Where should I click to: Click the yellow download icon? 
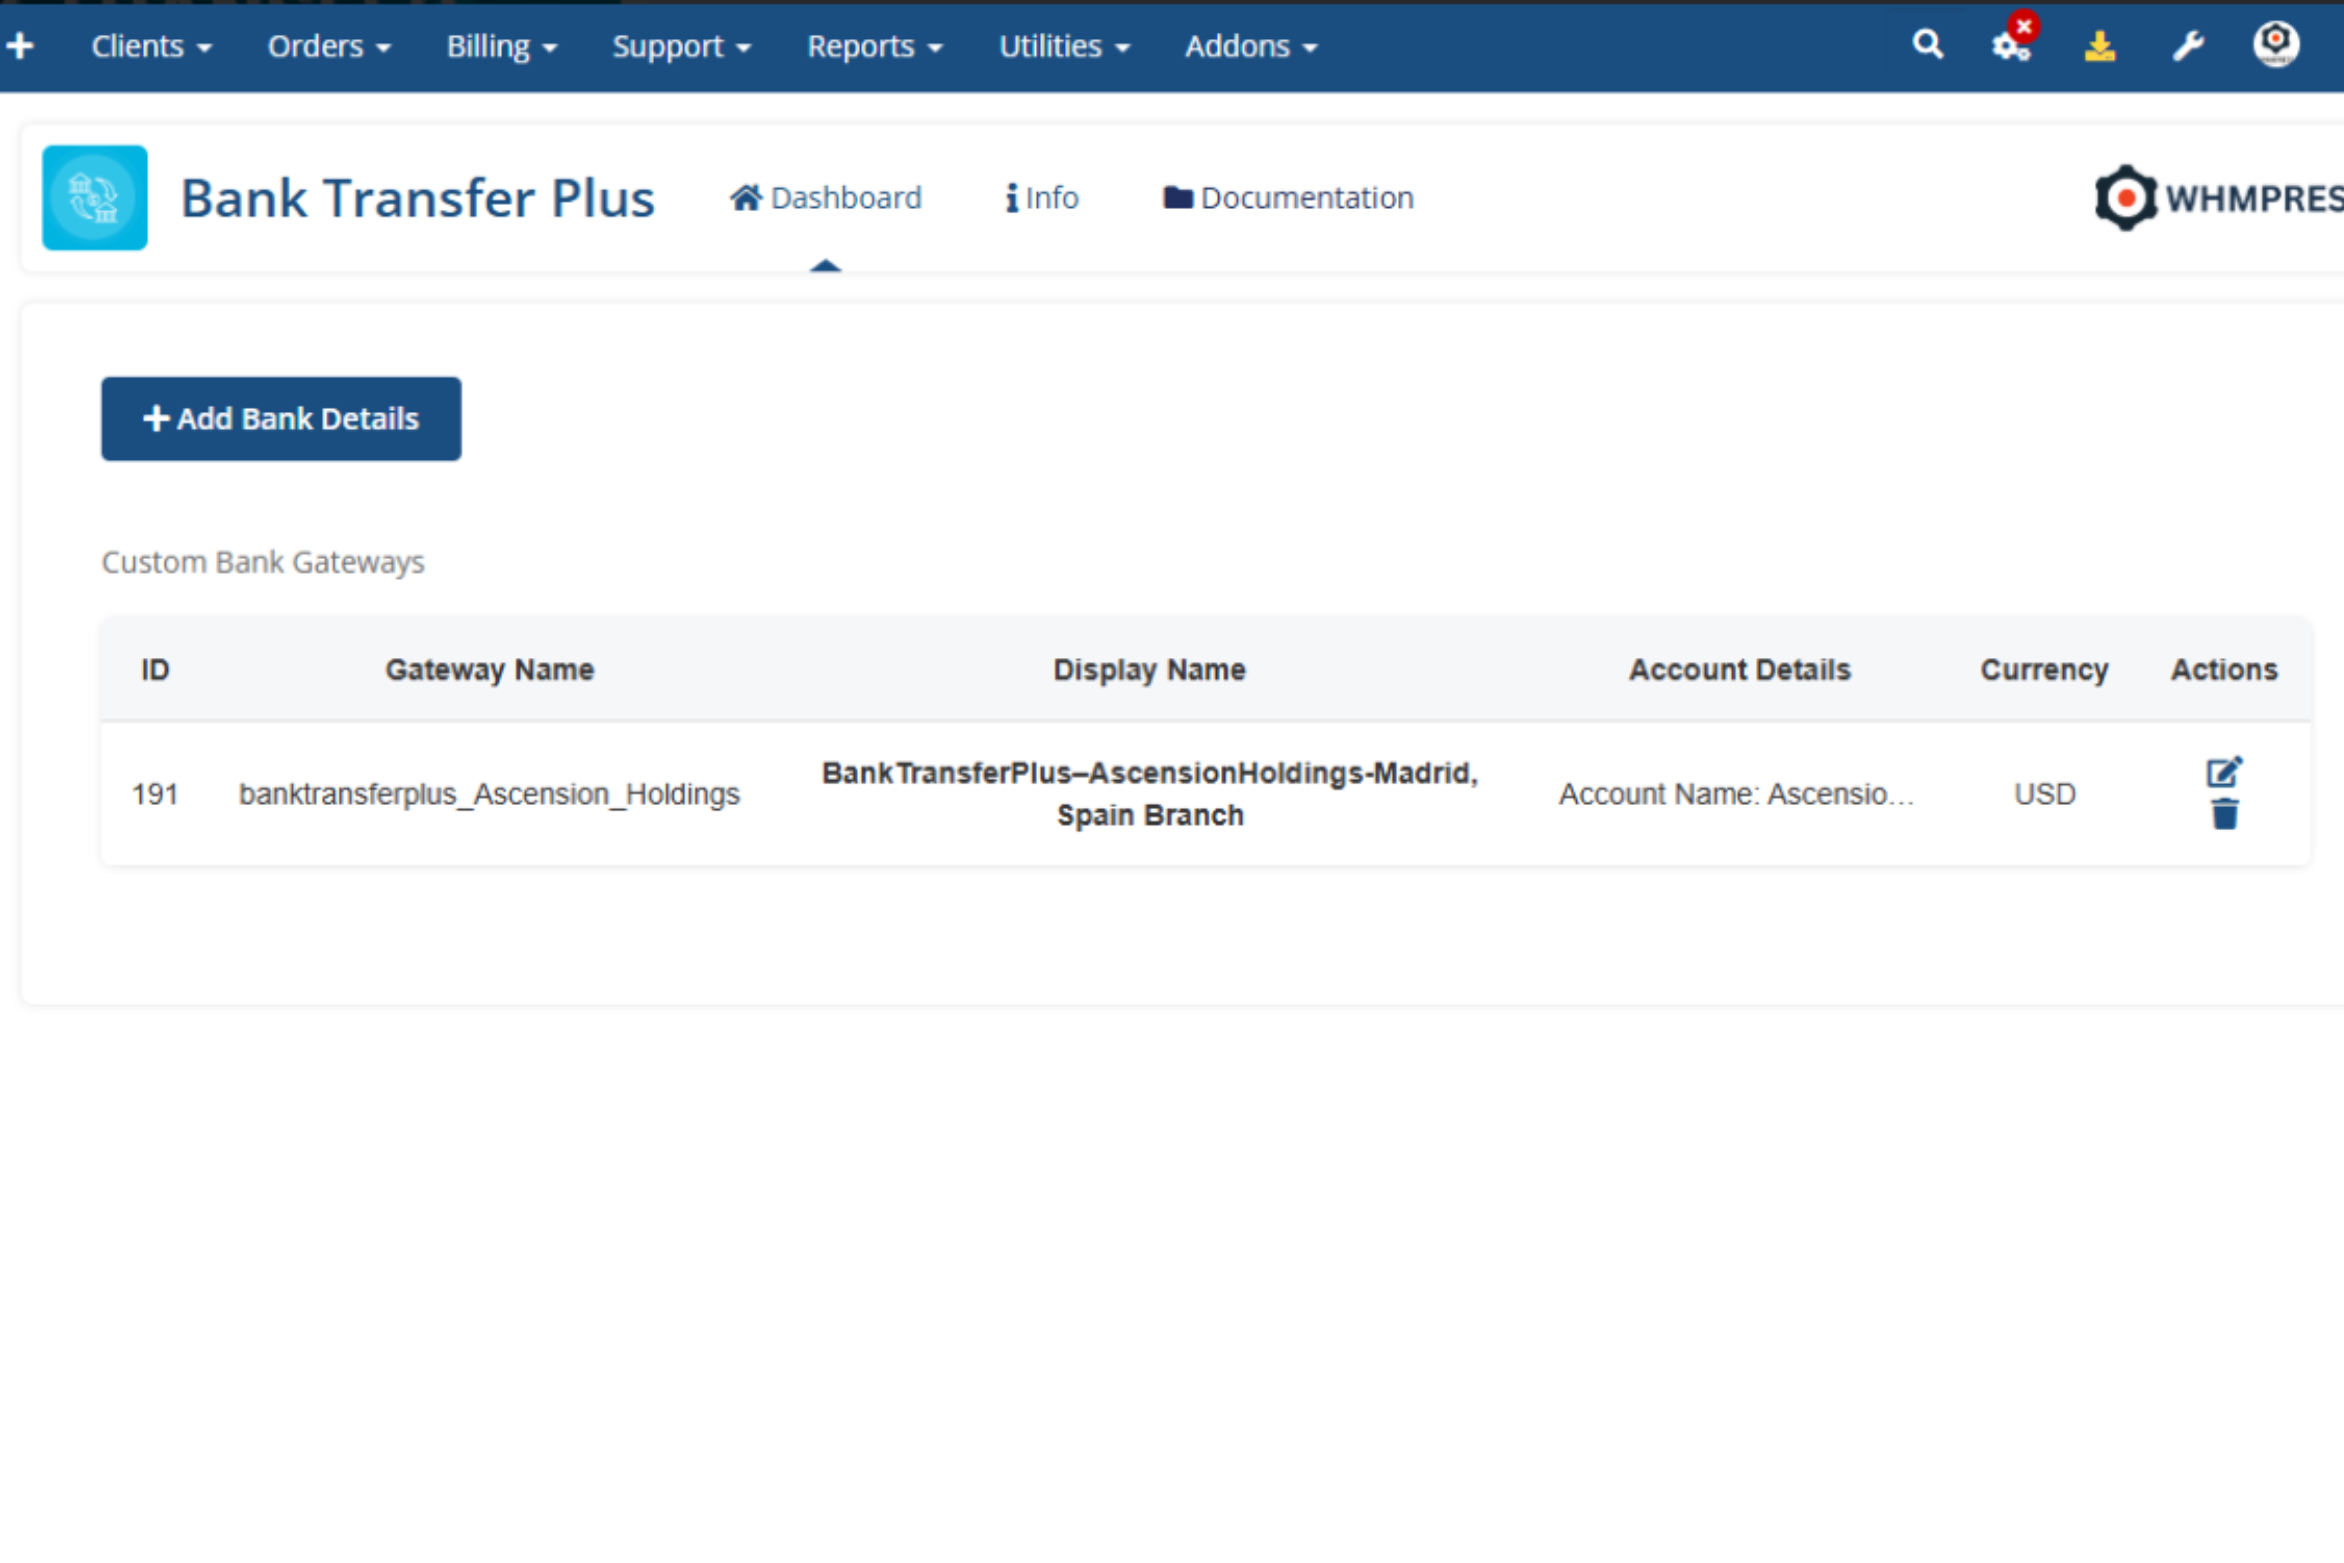coord(2099,46)
